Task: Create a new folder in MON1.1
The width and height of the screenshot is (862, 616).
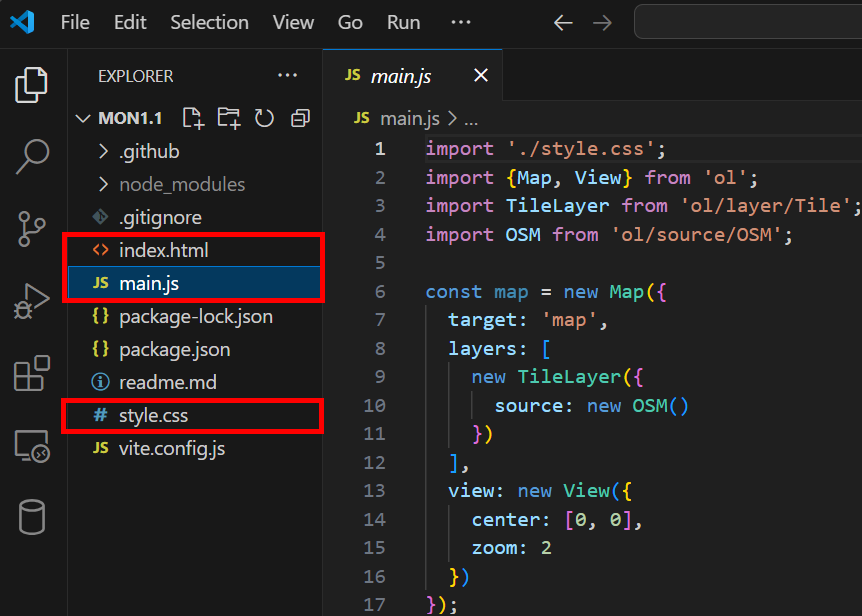Action: coord(229,118)
